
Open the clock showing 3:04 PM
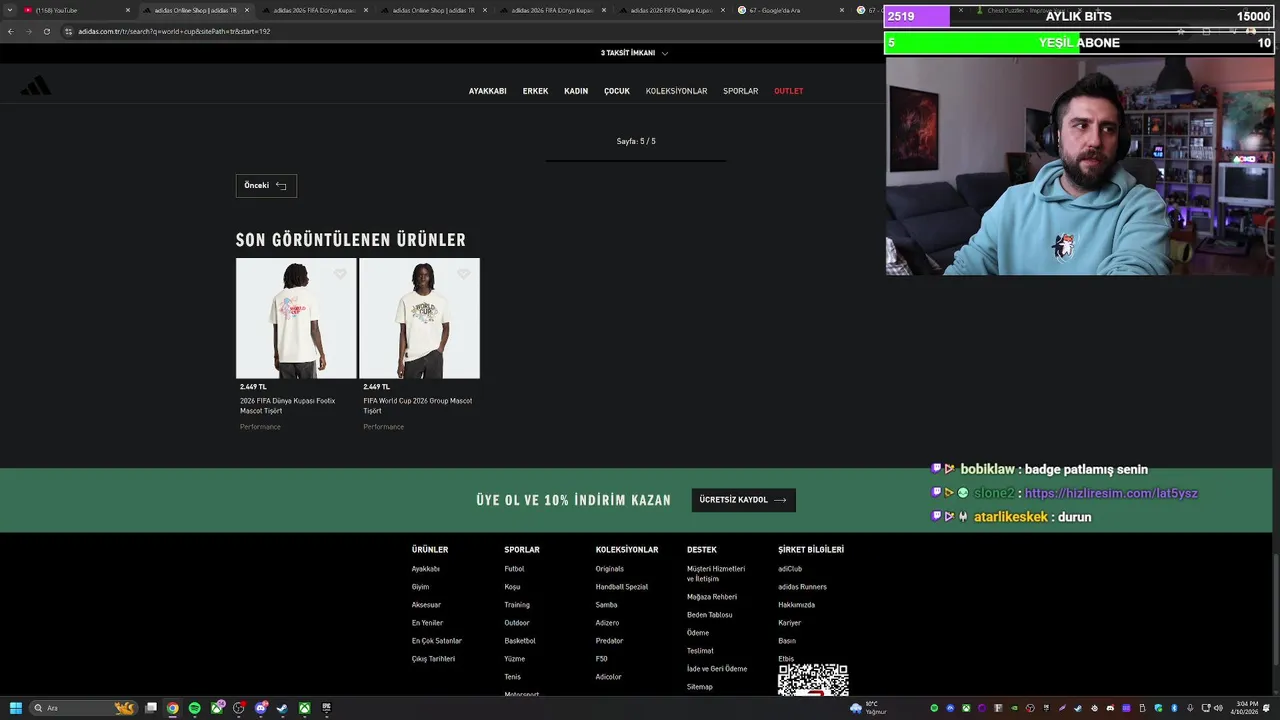point(1246,708)
